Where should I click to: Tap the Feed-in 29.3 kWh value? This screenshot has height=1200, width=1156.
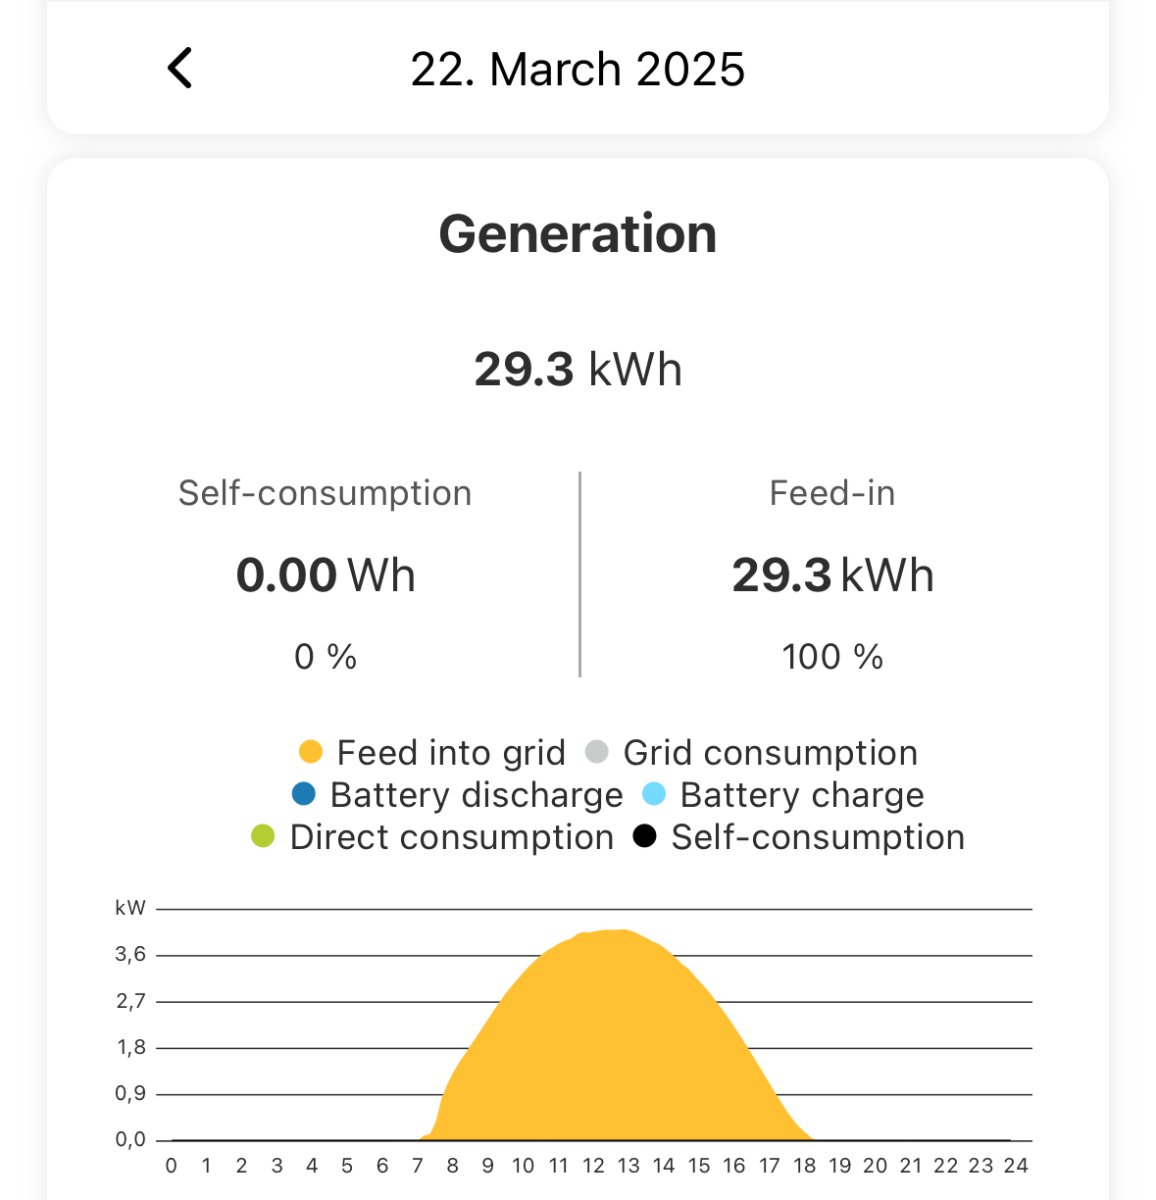832,575
